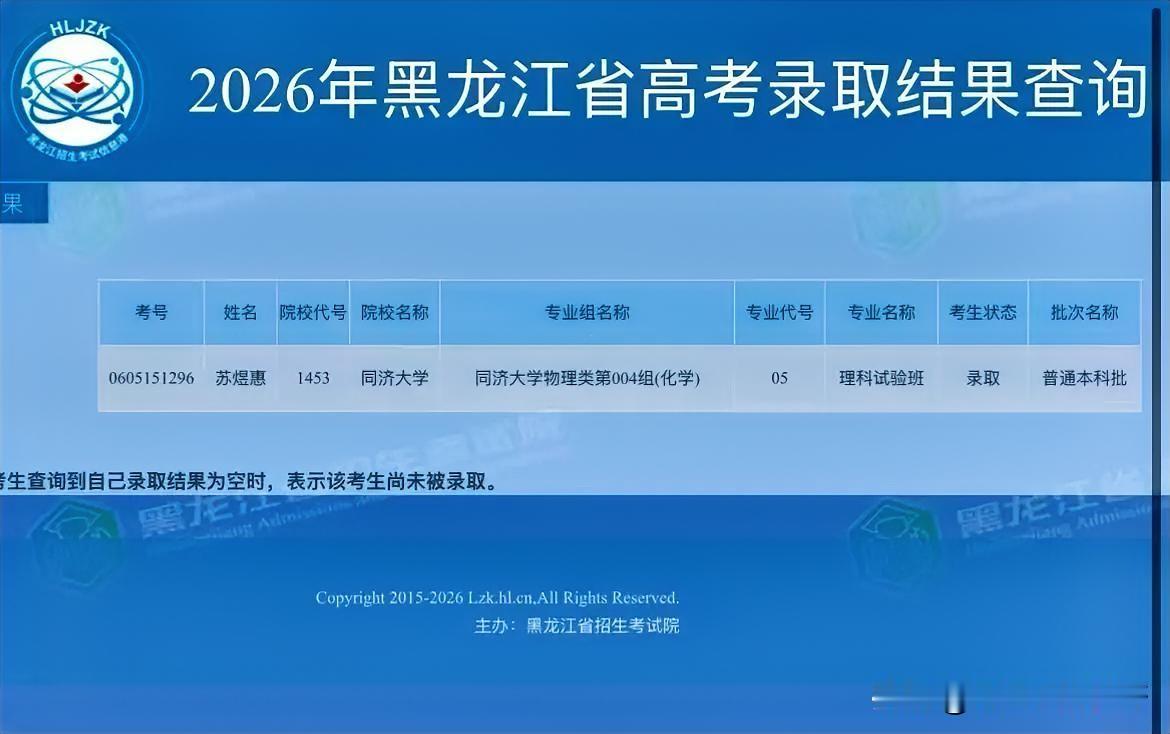Select the 理科试验班 major cell
Screen dimensions: 1170x734
click(881, 378)
